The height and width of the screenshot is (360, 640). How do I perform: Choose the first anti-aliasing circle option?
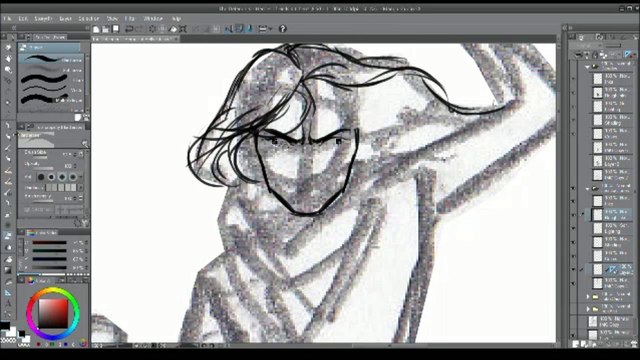click(41, 177)
